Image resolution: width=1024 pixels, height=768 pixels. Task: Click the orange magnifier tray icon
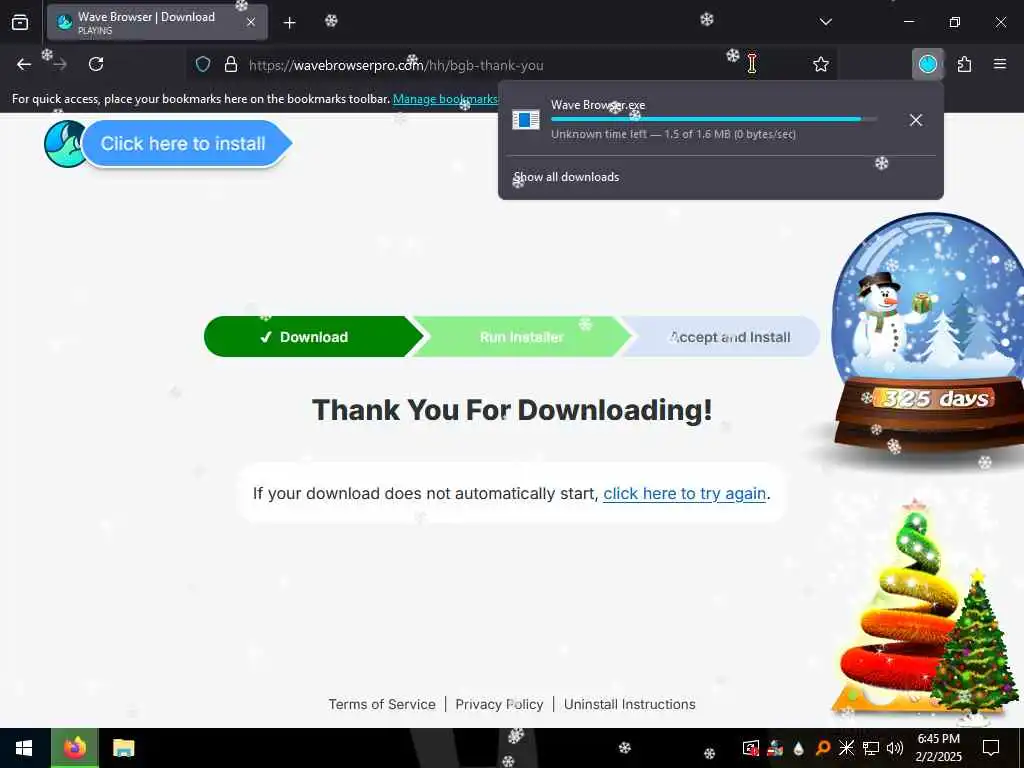tap(823, 748)
